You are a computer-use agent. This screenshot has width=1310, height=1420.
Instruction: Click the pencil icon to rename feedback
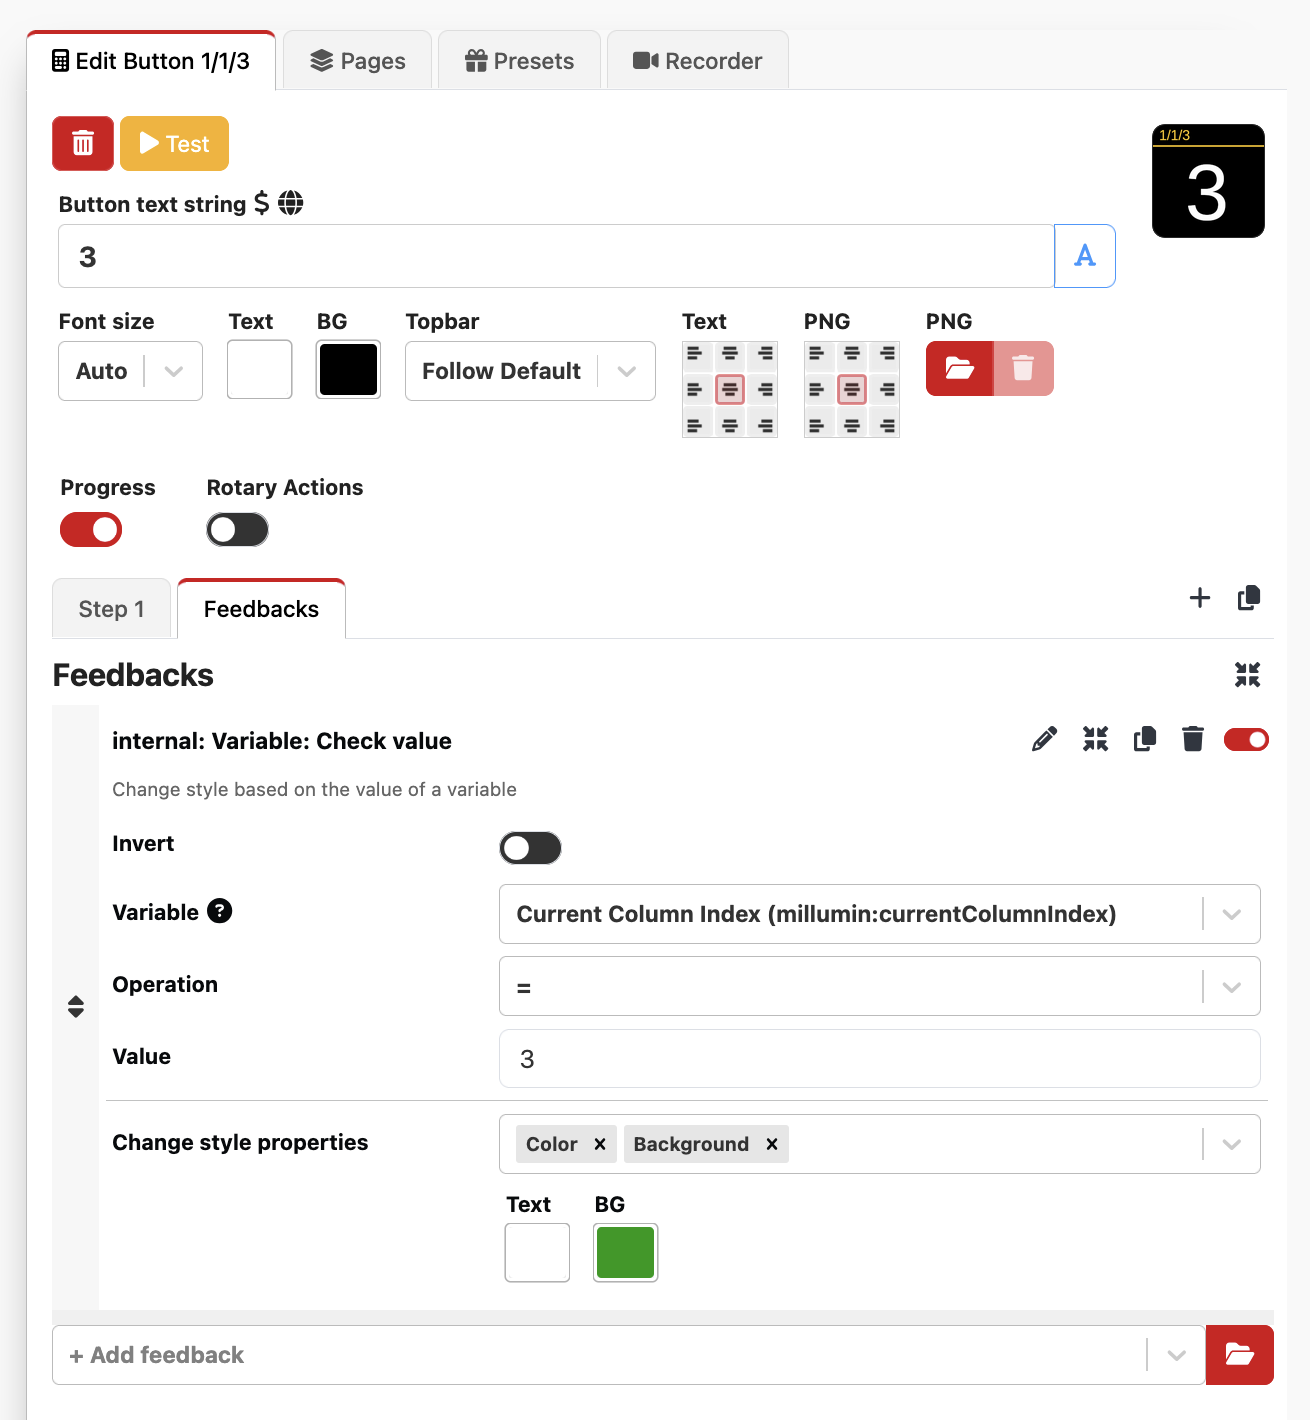click(x=1044, y=739)
